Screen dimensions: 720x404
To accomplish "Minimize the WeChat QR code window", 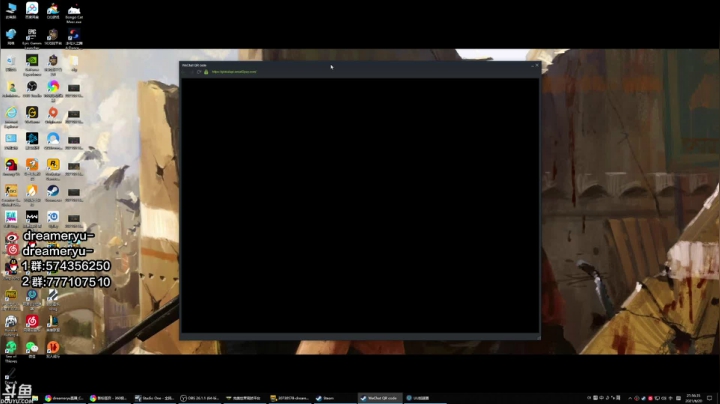I will [x=532, y=65].
